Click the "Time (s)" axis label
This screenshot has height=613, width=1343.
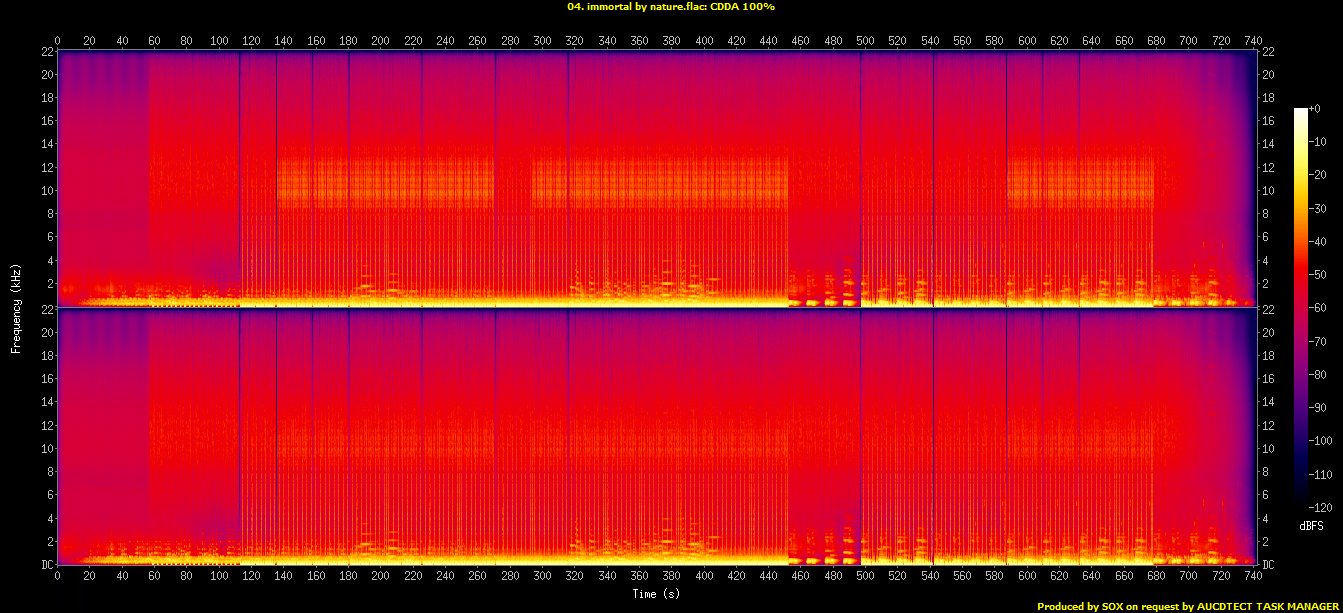pyautogui.click(x=656, y=592)
